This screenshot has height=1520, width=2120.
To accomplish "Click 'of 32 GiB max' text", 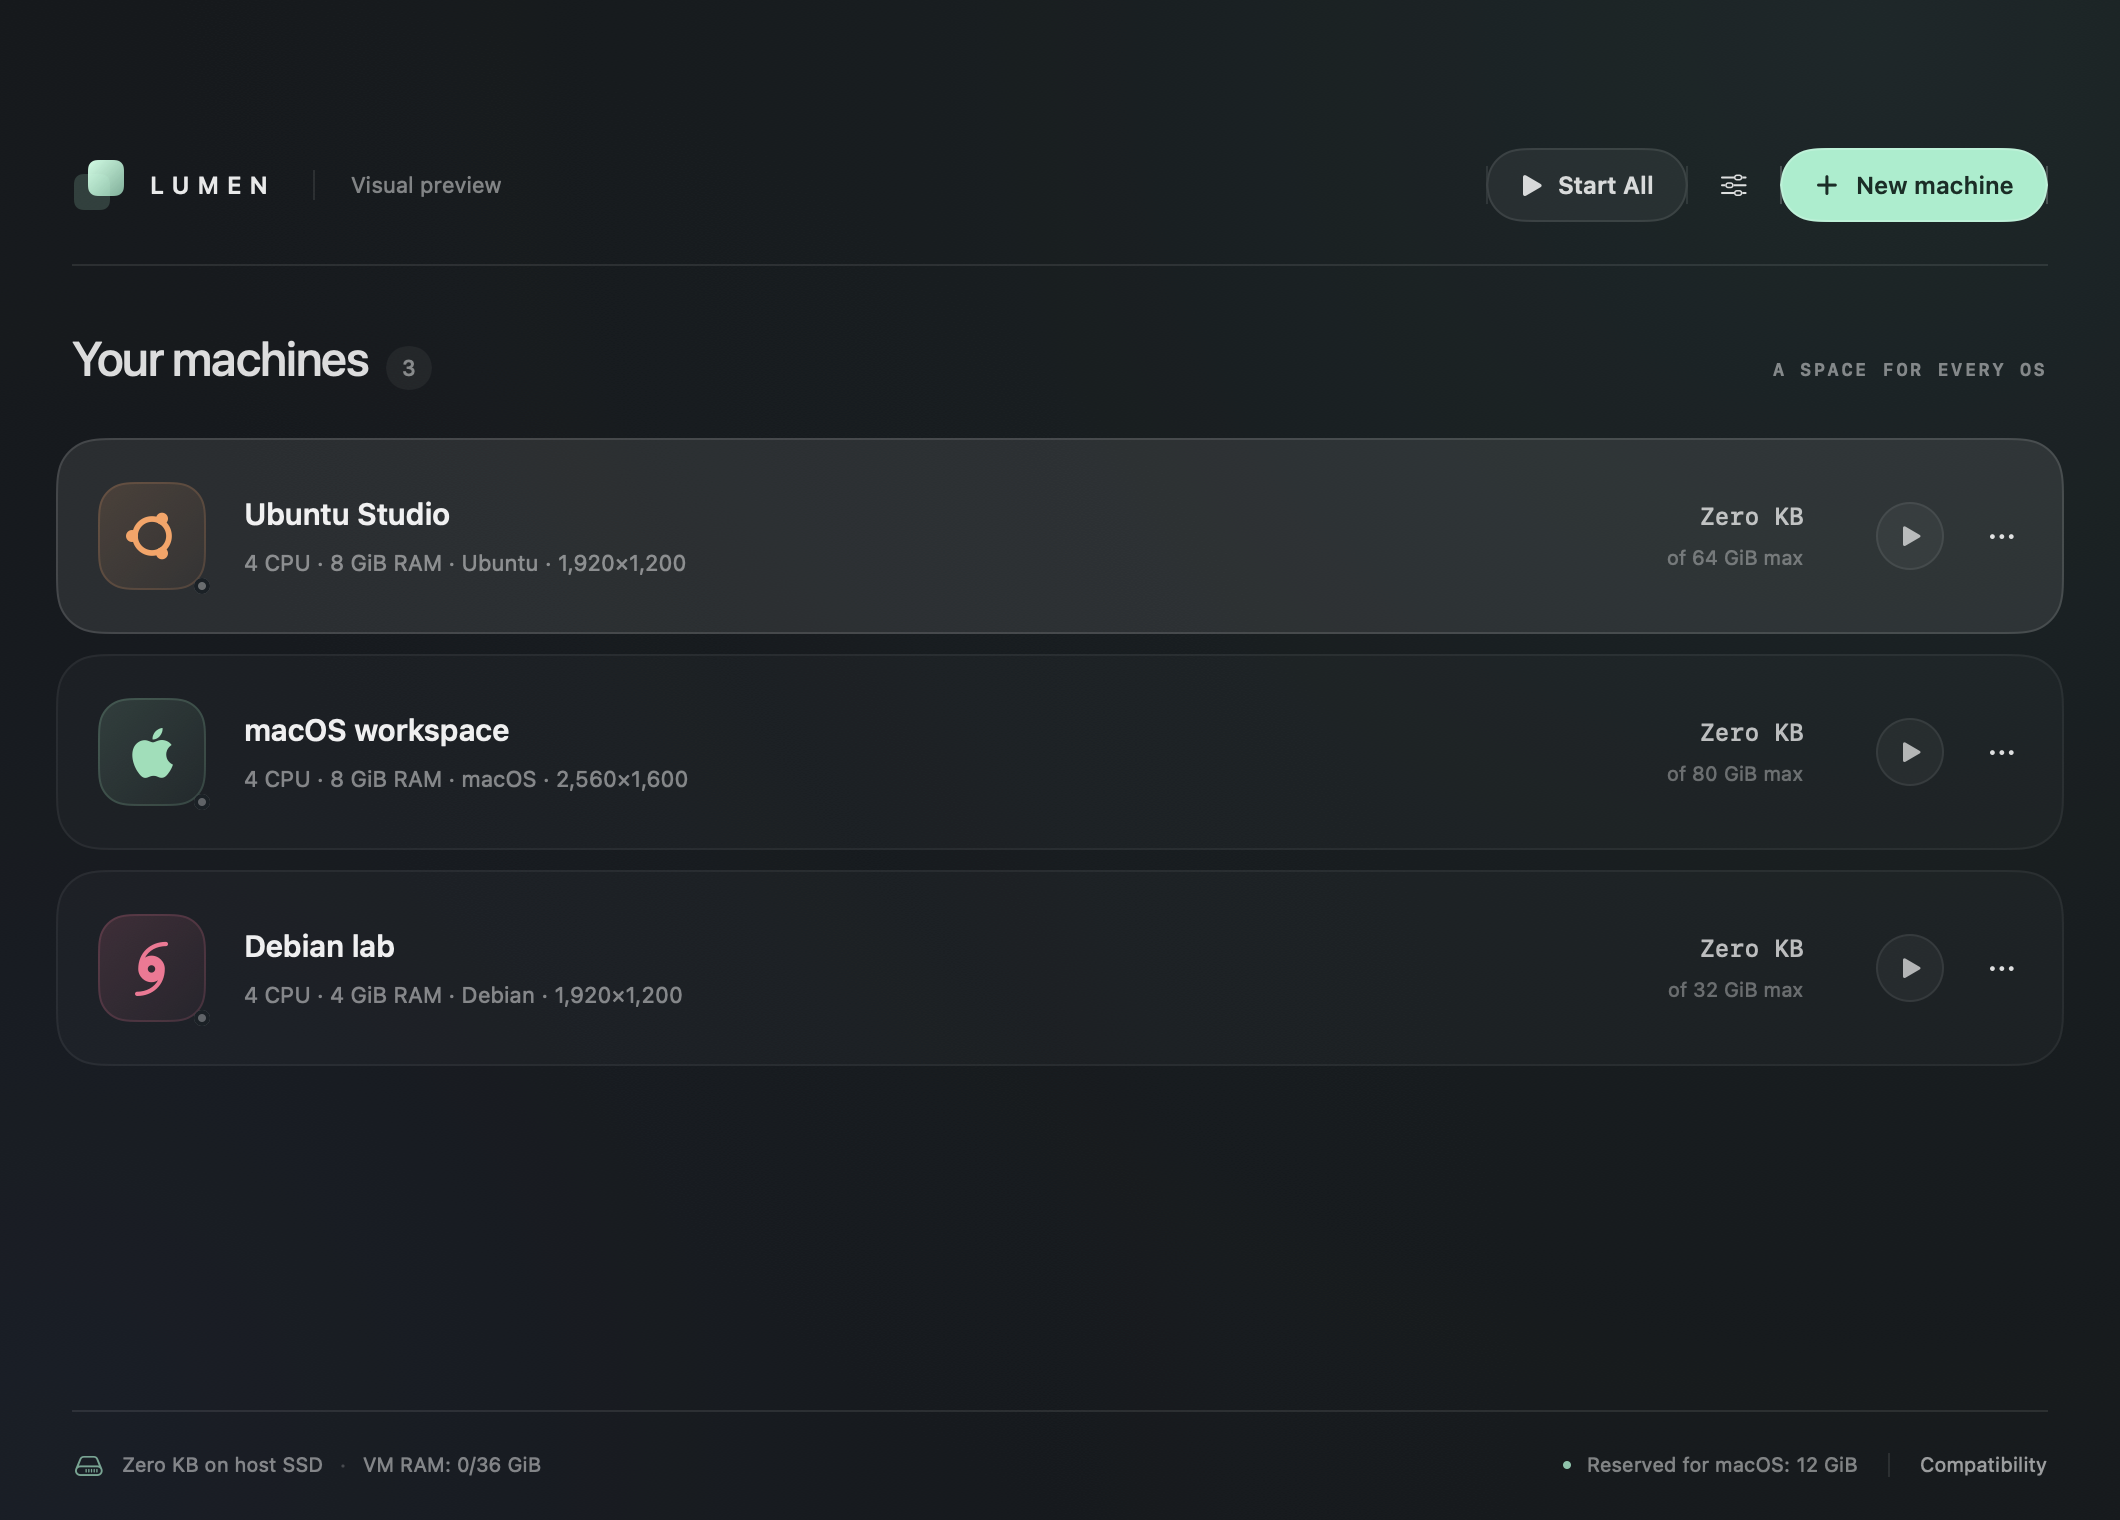I will [x=1735, y=990].
